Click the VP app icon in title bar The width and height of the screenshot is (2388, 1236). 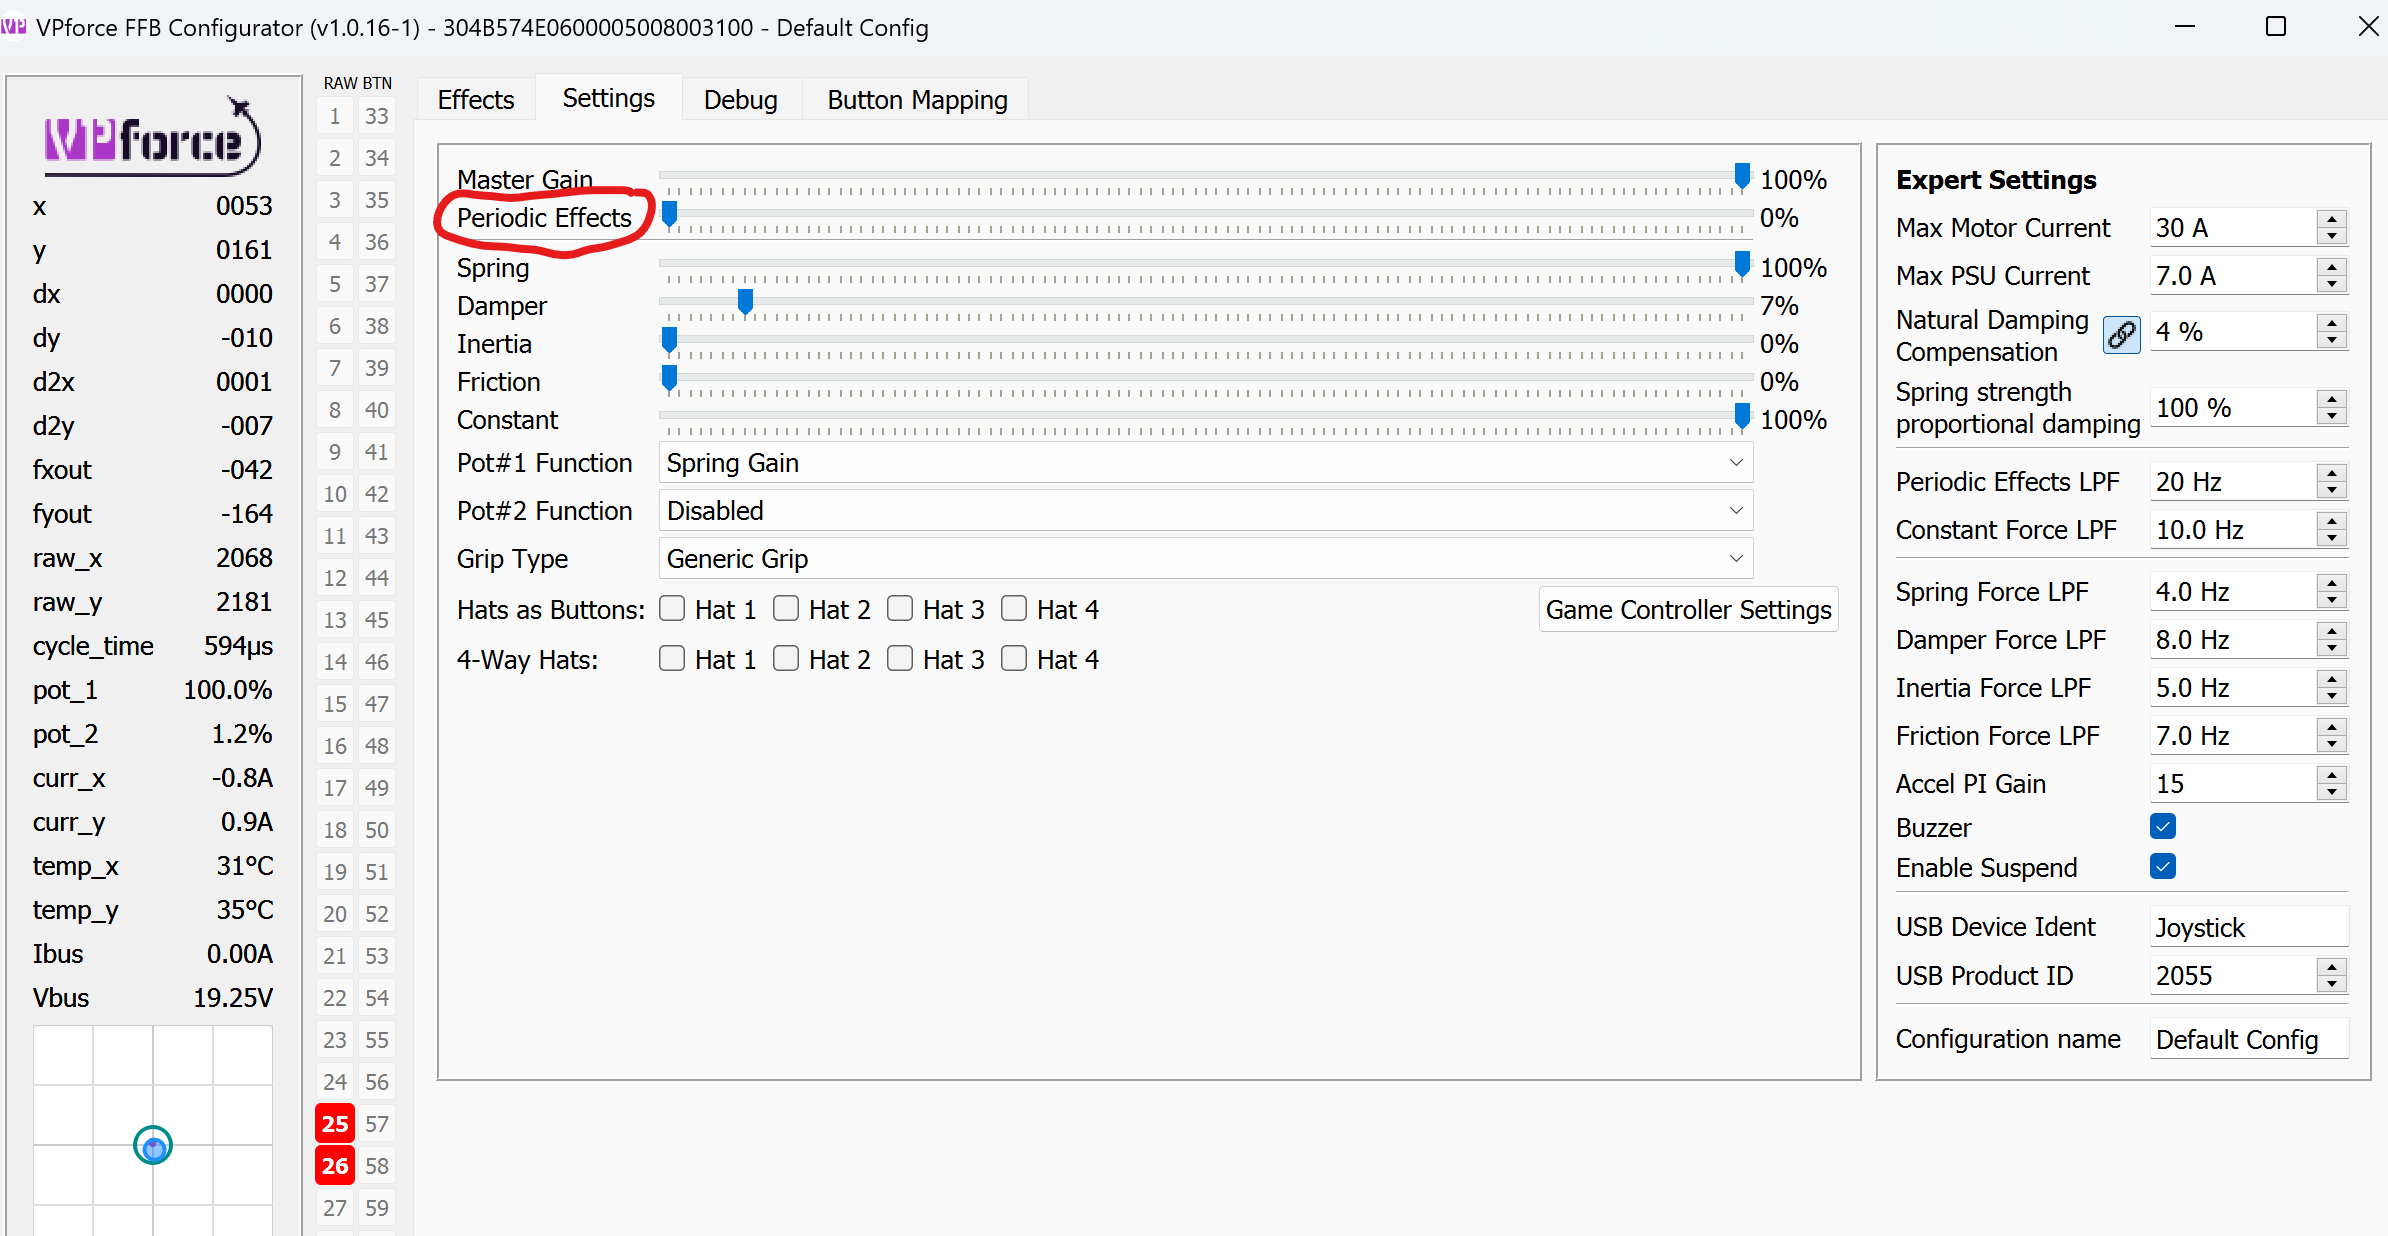14,27
